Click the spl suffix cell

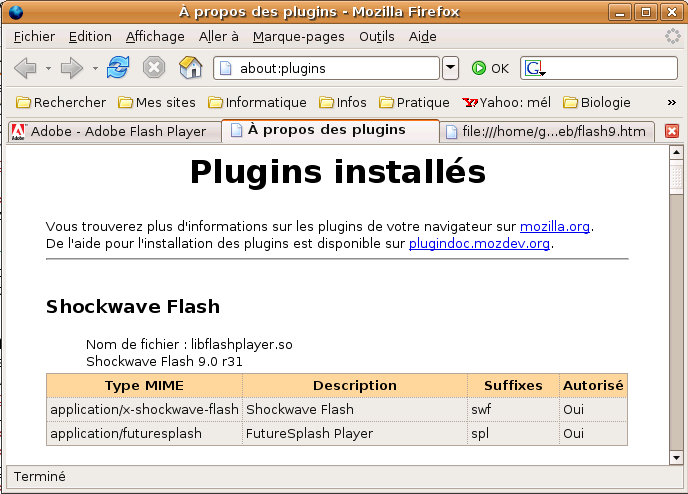pyautogui.click(x=513, y=433)
